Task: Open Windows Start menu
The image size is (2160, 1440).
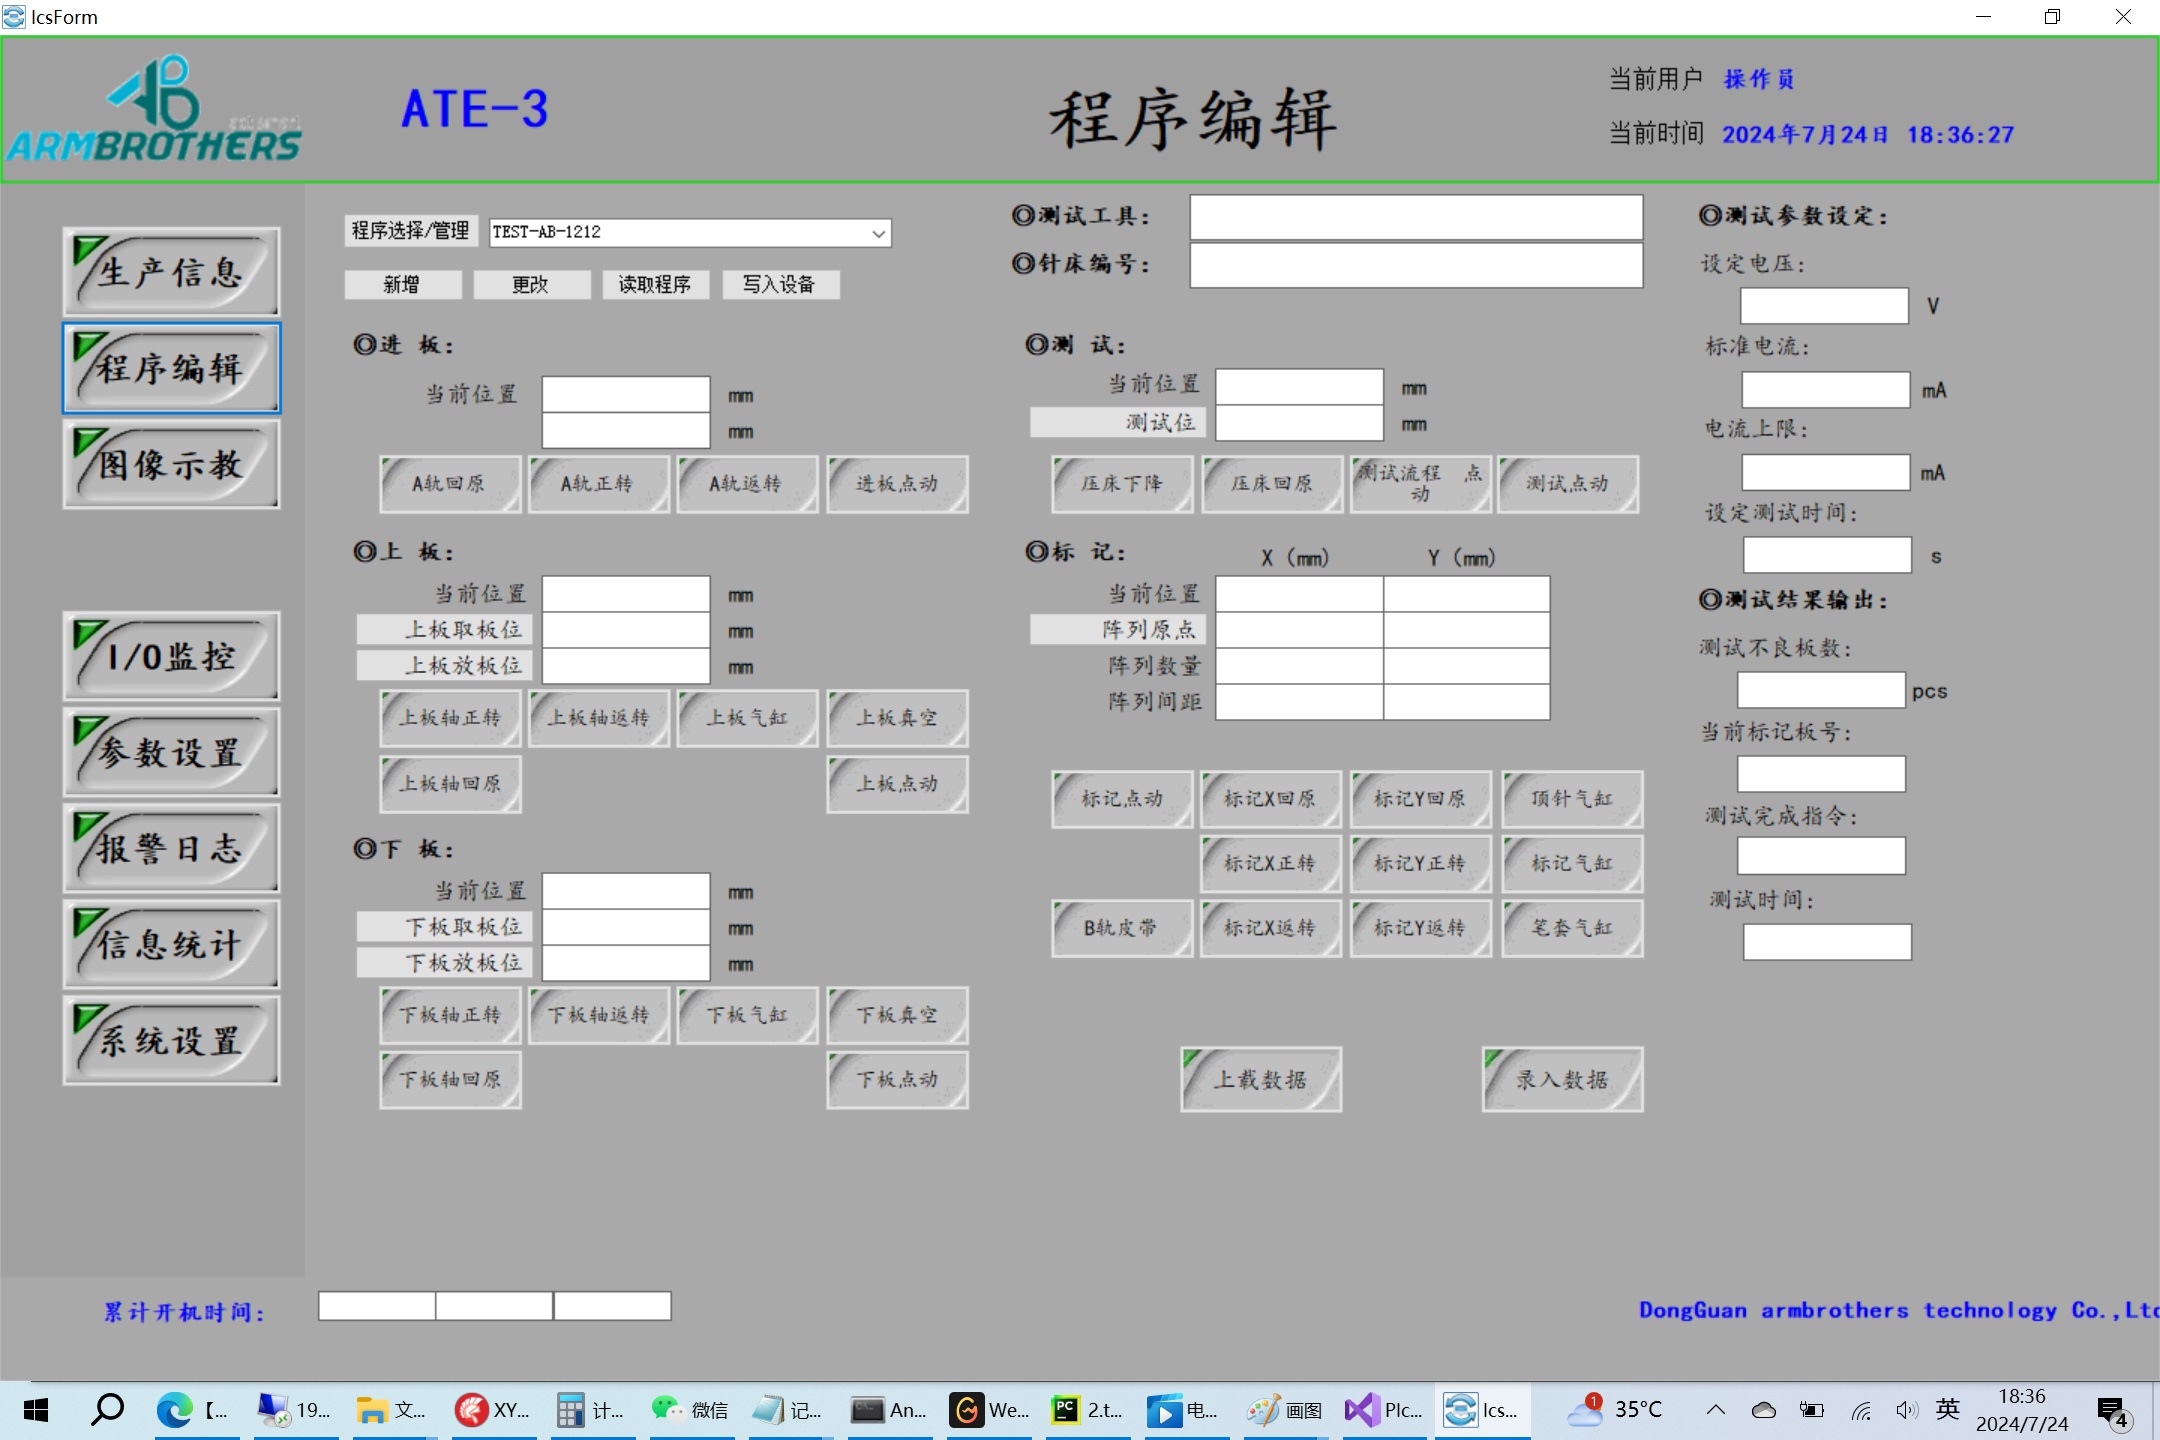Action: pyautogui.click(x=35, y=1410)
